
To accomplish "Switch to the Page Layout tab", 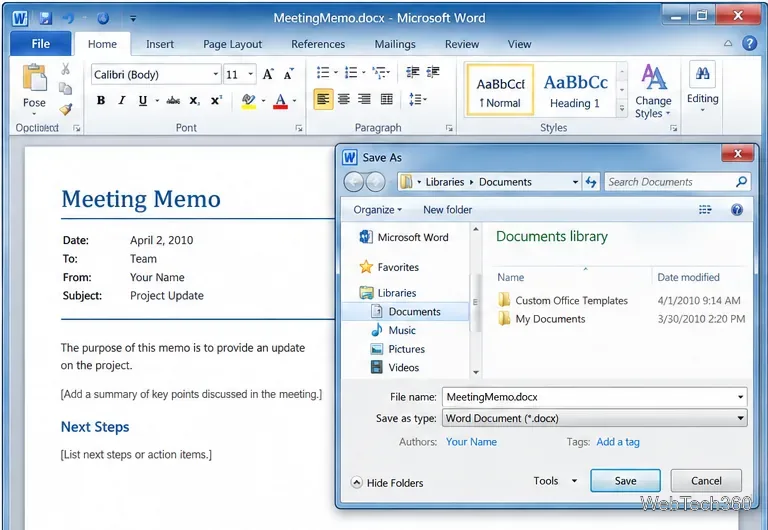I will pyautogui.click(x=233, y=44).
